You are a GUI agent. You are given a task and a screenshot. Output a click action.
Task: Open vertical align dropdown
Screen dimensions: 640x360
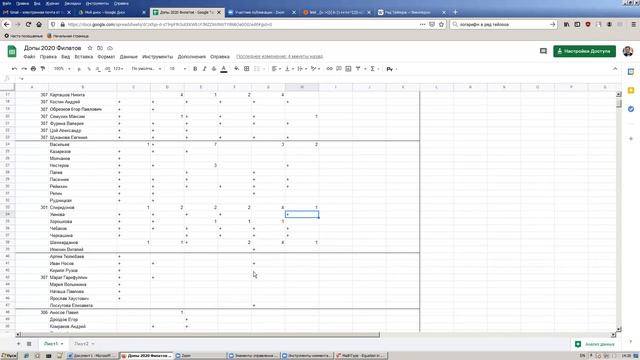(x=289, y=69)
